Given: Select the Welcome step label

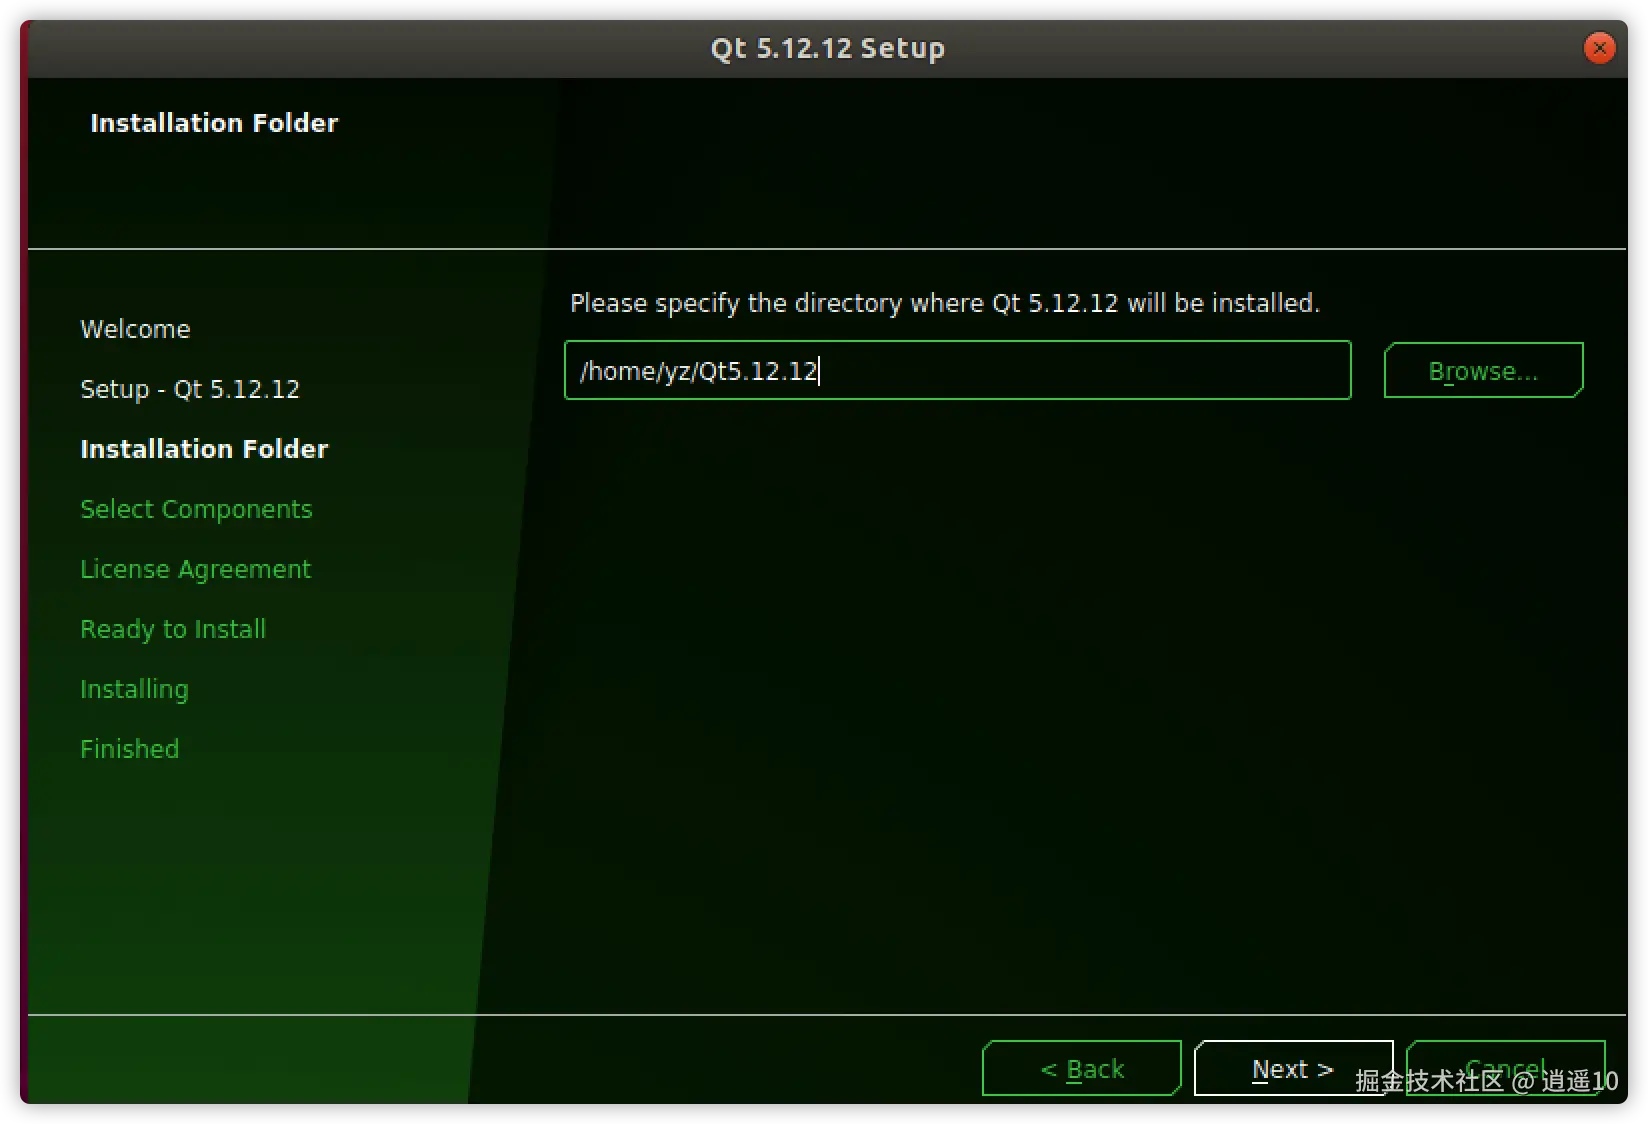Looking at the screenshot, I should click(x=135, y=329).
